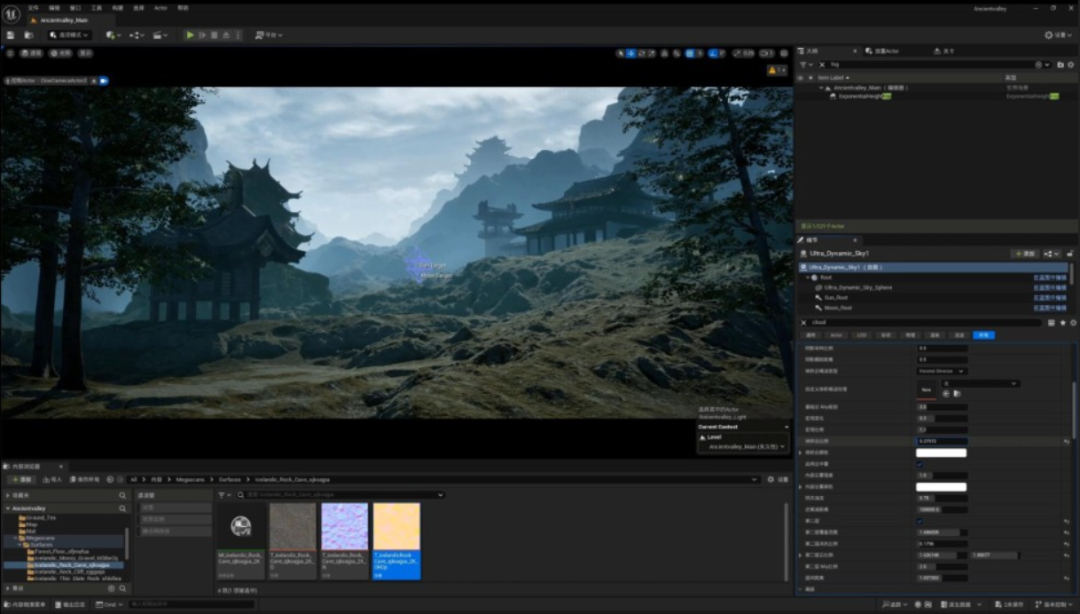Open the Edit menu in the menu bar
The height and width of the screenshot is (614, 1080).
[x=54, y=8]
